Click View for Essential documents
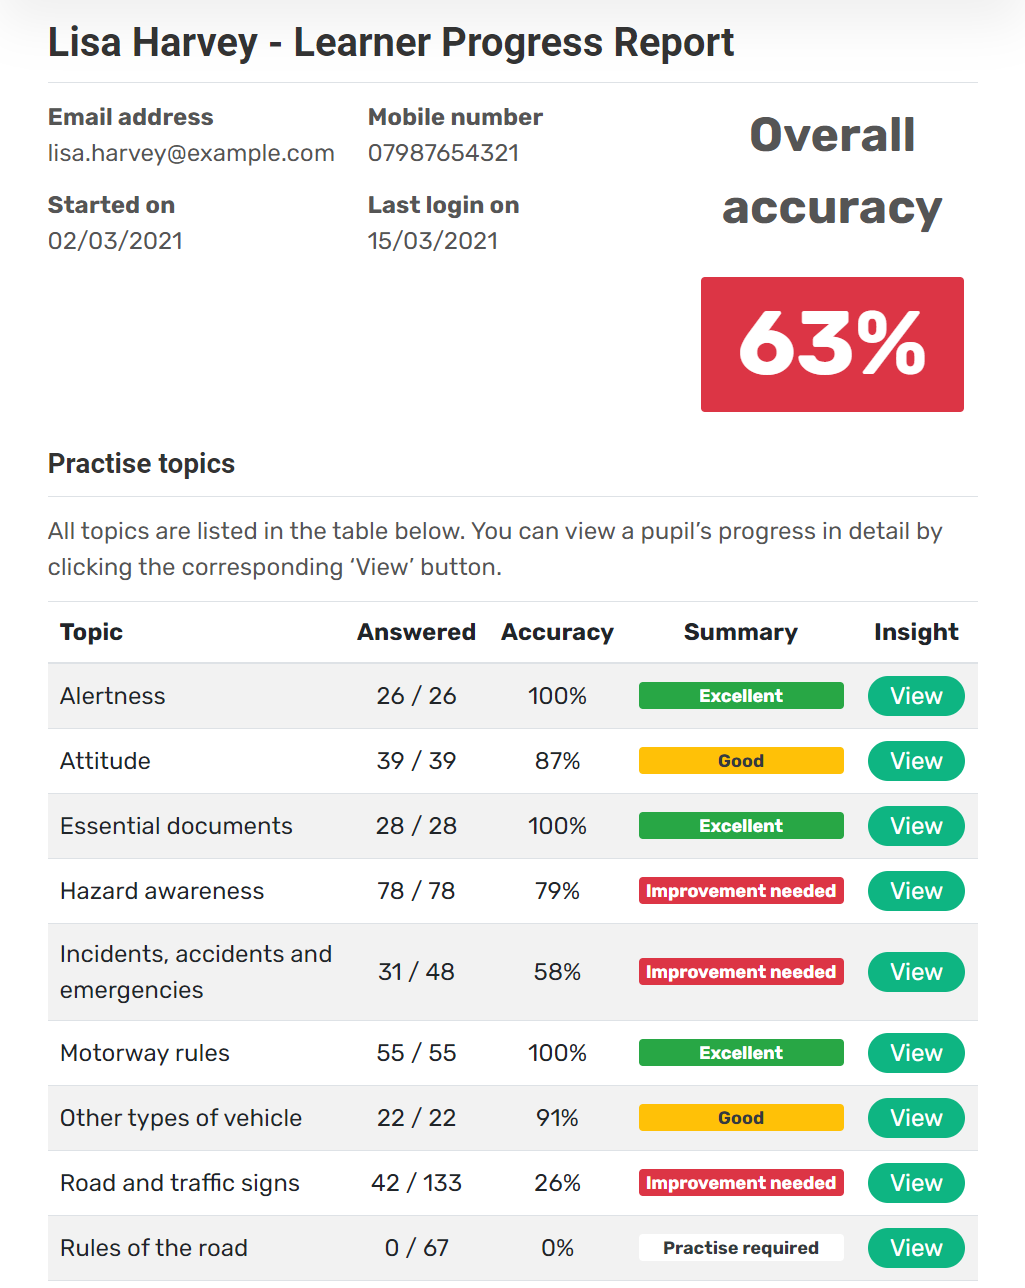The width and height of the screenshot is (1025, 1288). [x=916, y=826]
